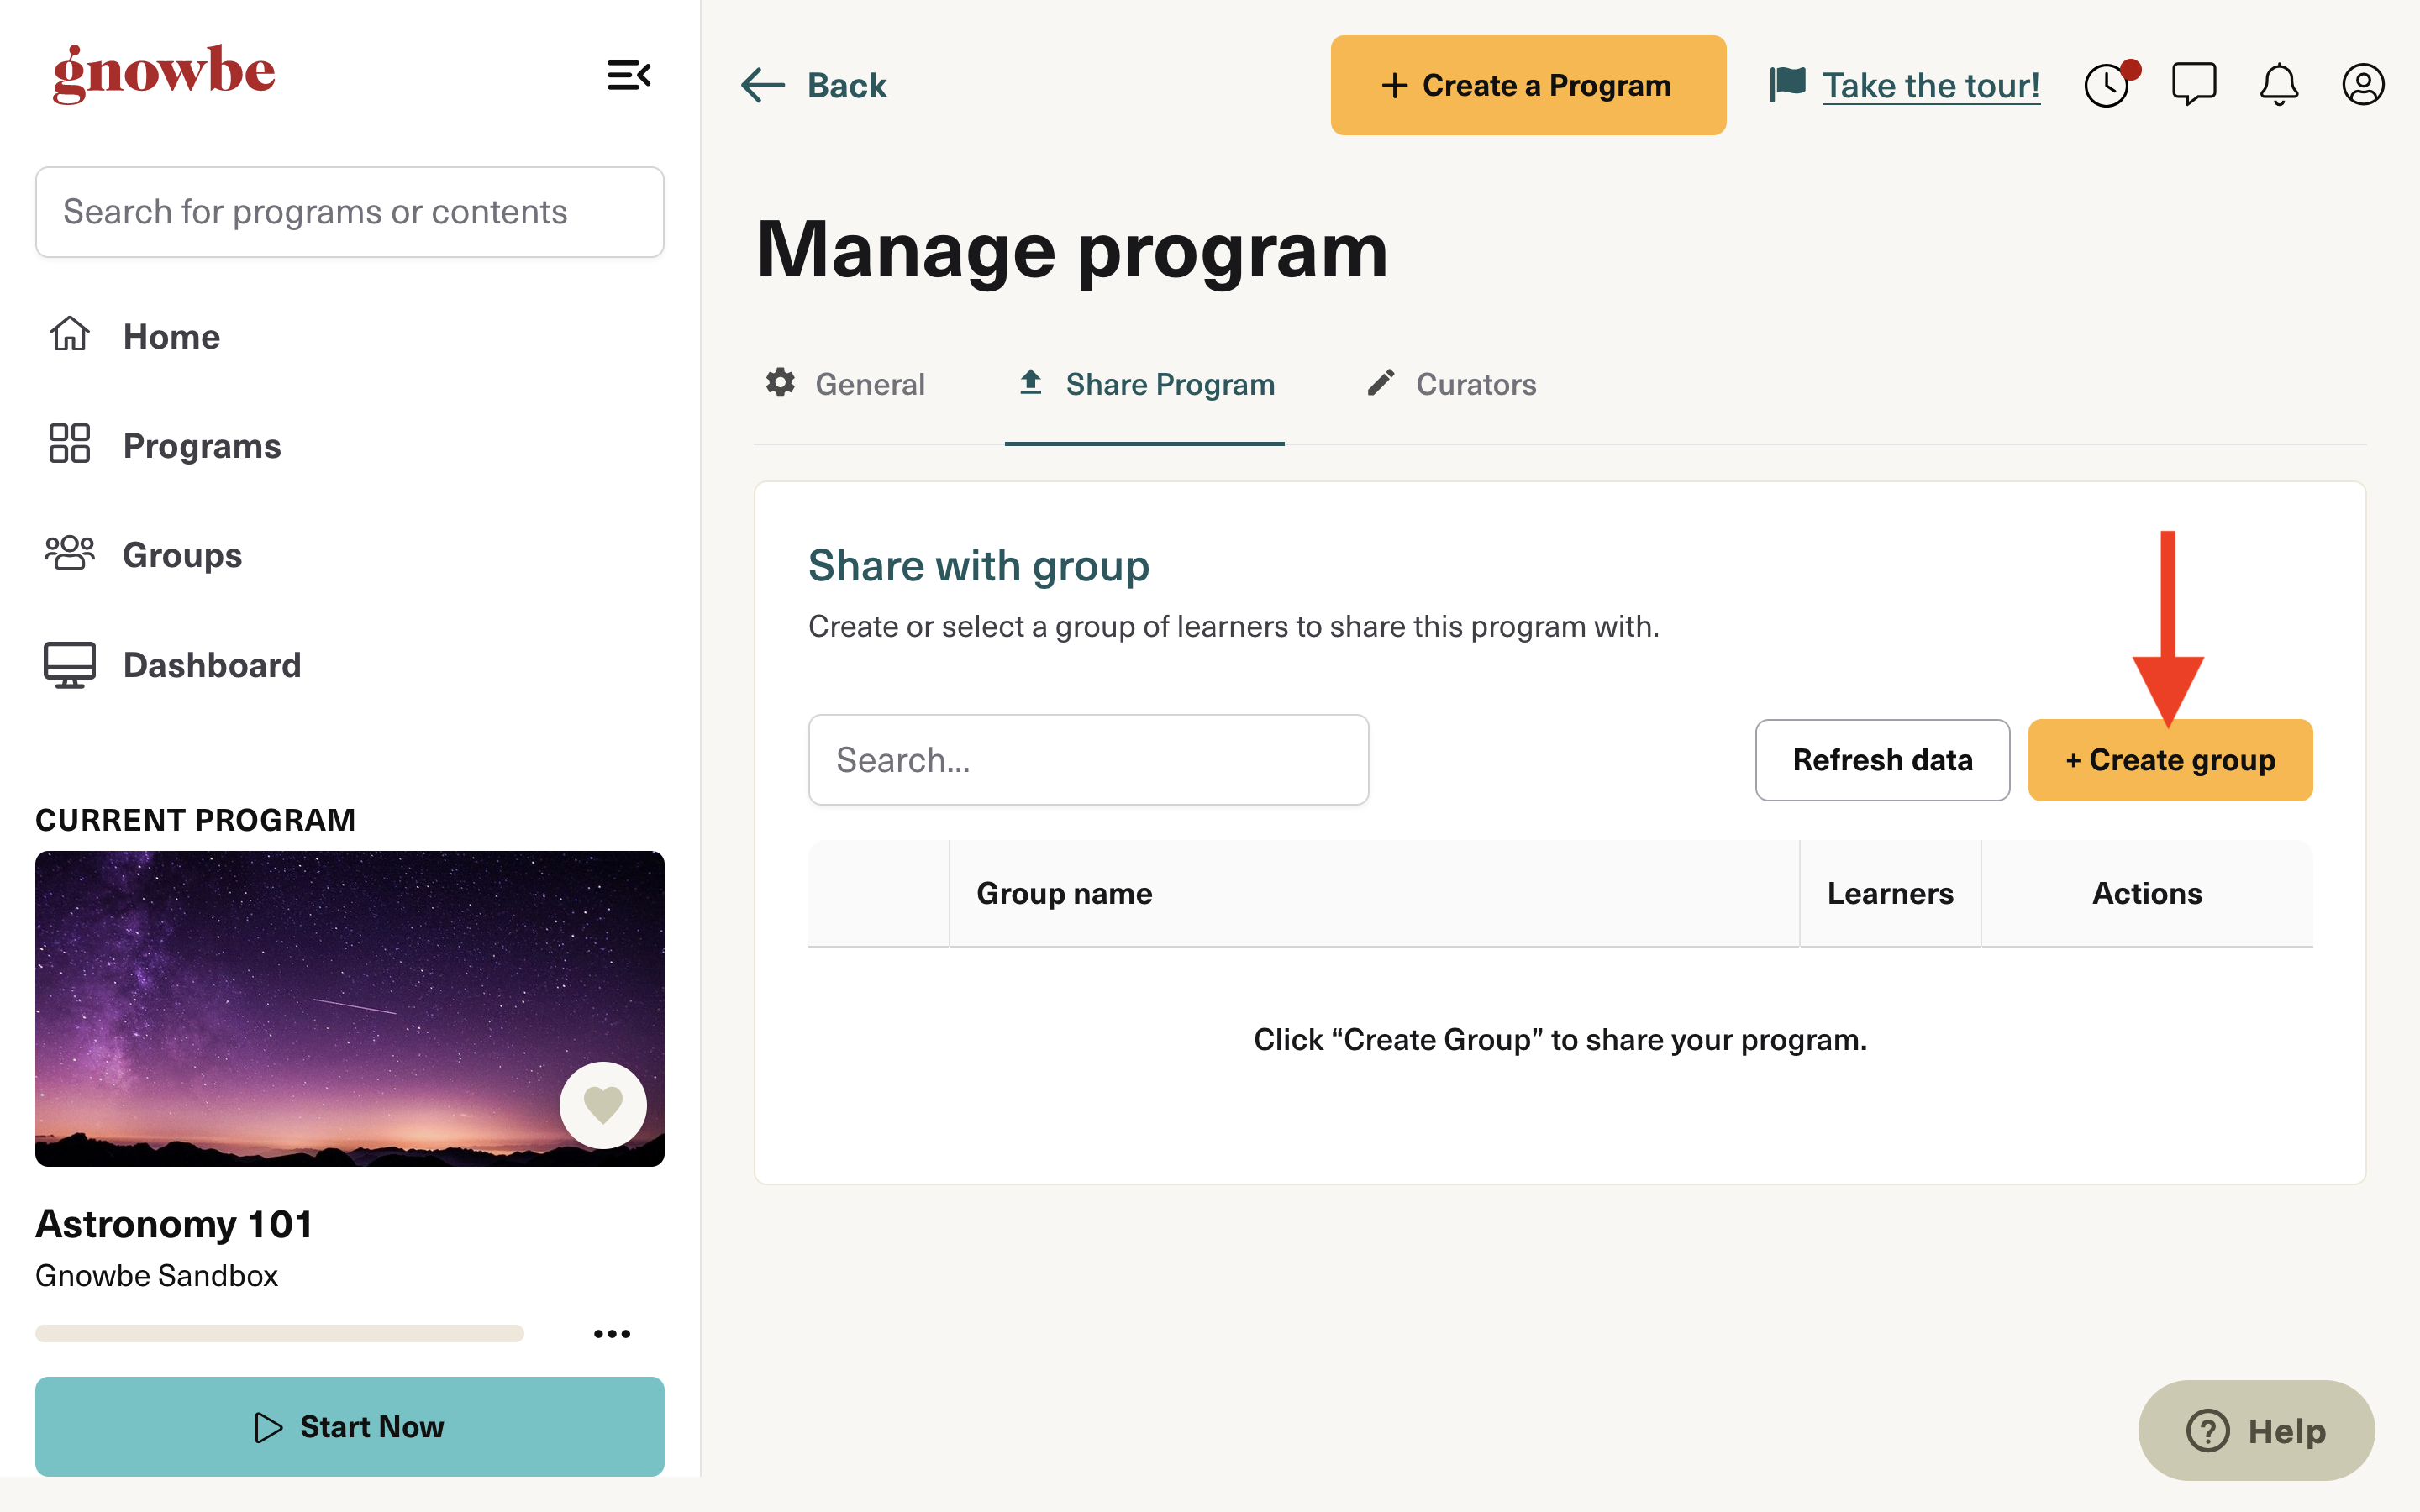Switch to the General tab

[846, 384]
